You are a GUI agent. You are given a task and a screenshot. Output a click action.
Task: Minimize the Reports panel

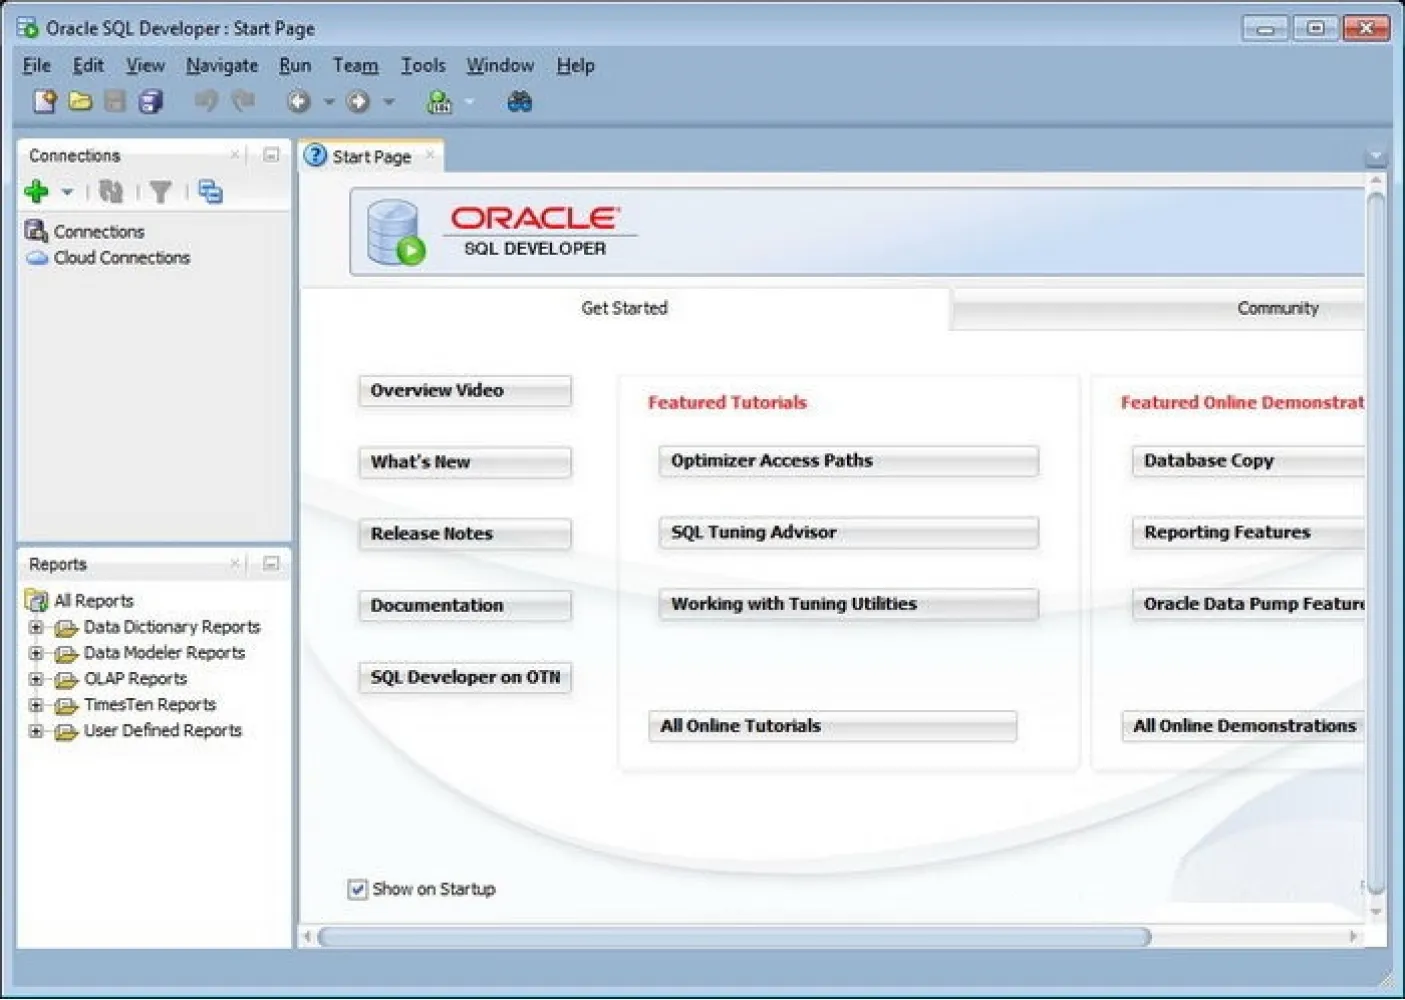pyautogui.click(x=271, y=564)
